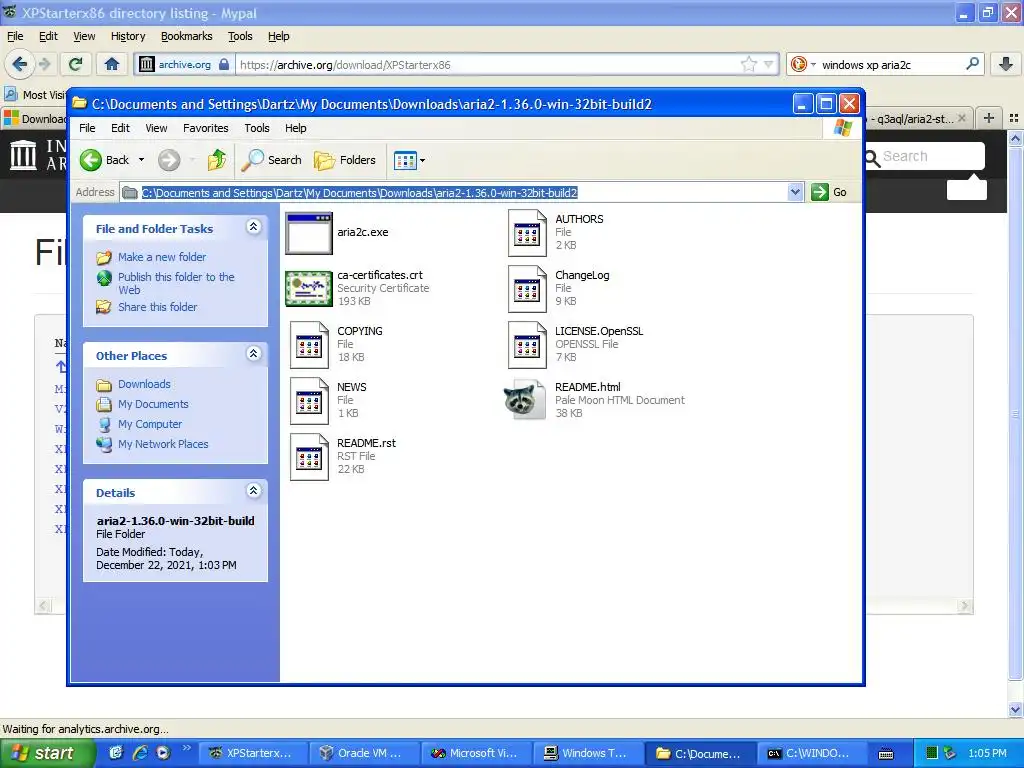Open the address bar history dropdown

(795, 193)
